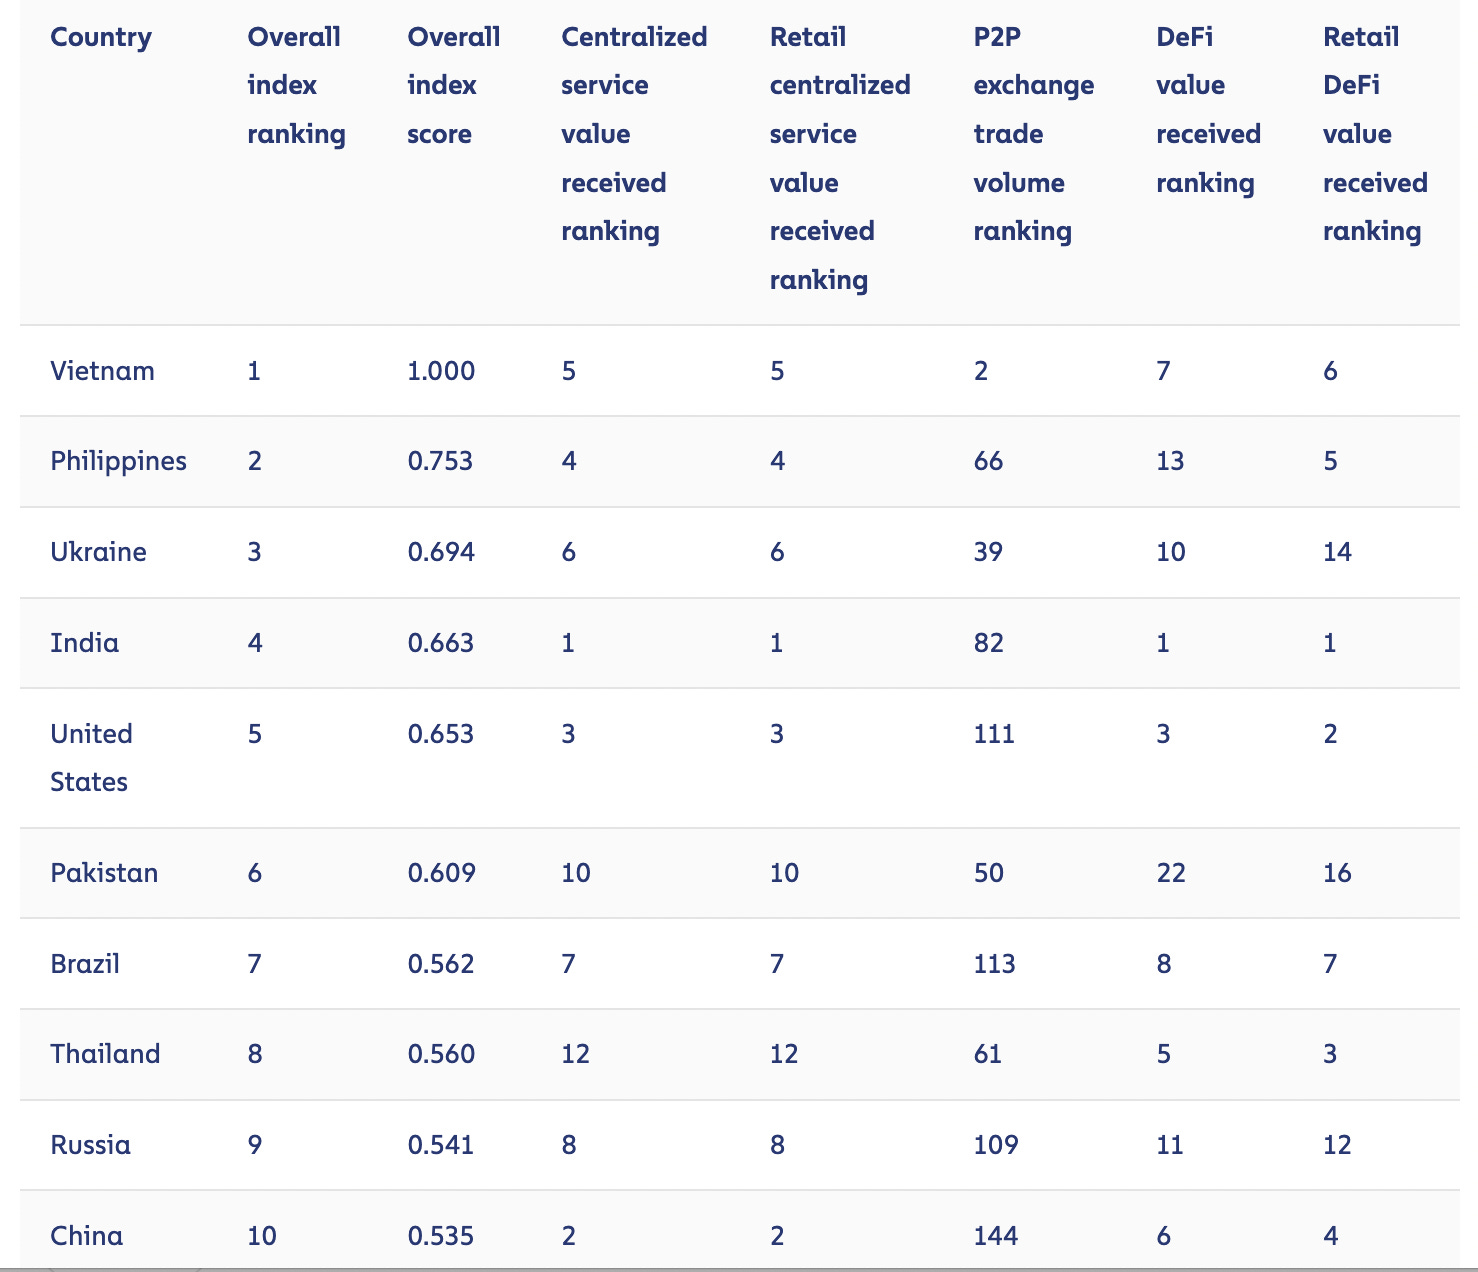Click the Country column header

coord(101,37)
